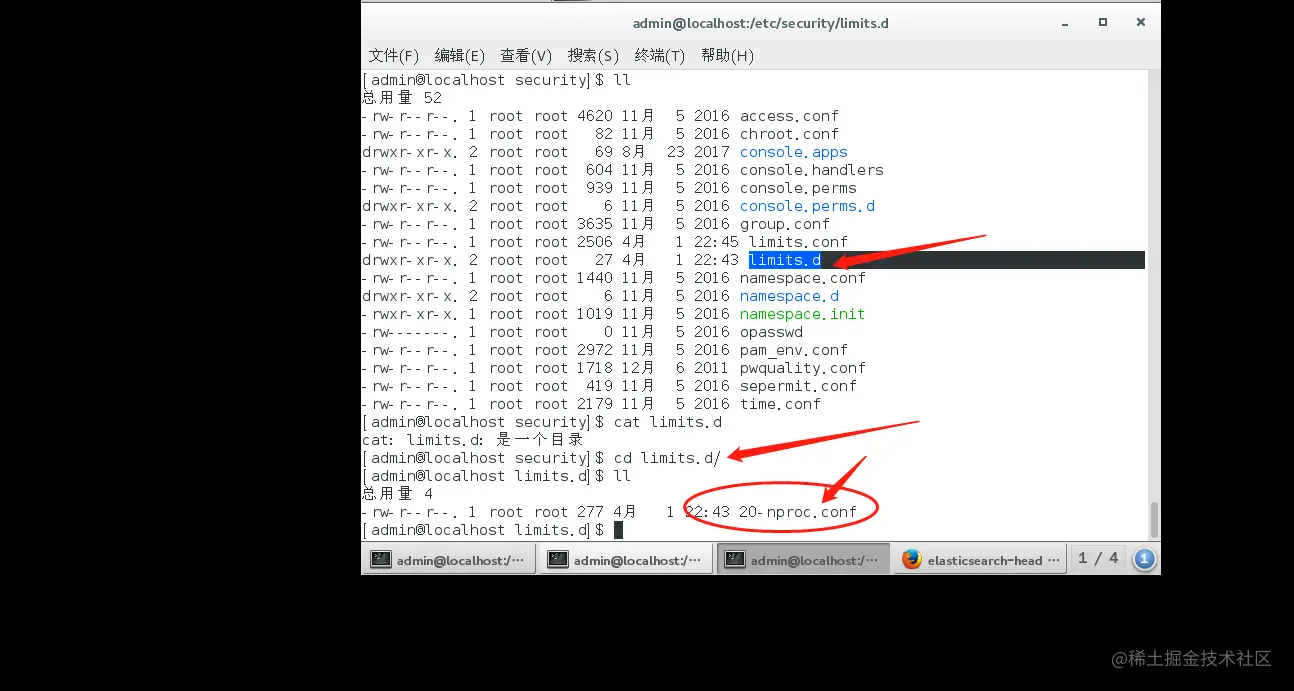The image size is (1294, 691).
Task: Click the year 2017 on the console.apps row
Action: tap(712, 152)
